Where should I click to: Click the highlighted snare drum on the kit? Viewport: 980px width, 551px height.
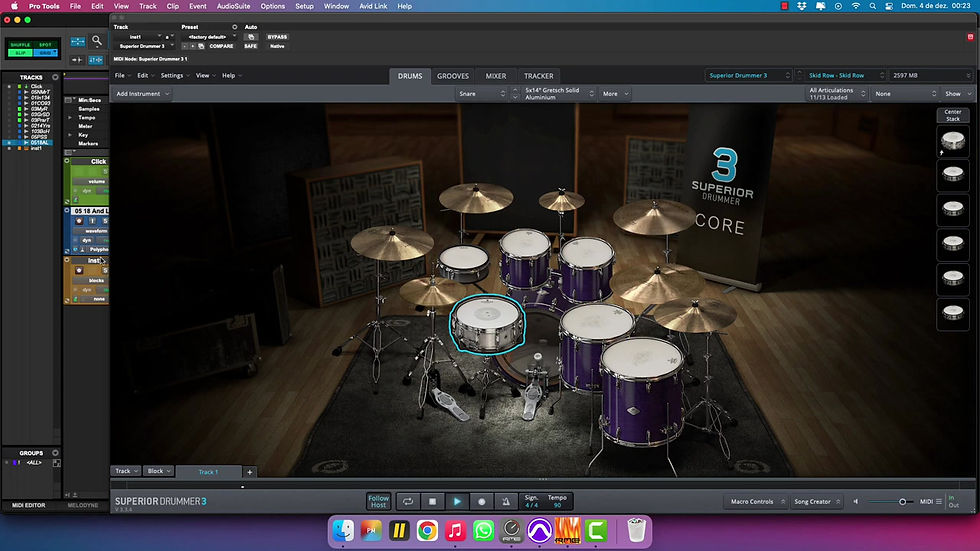[x=487, y=324]
